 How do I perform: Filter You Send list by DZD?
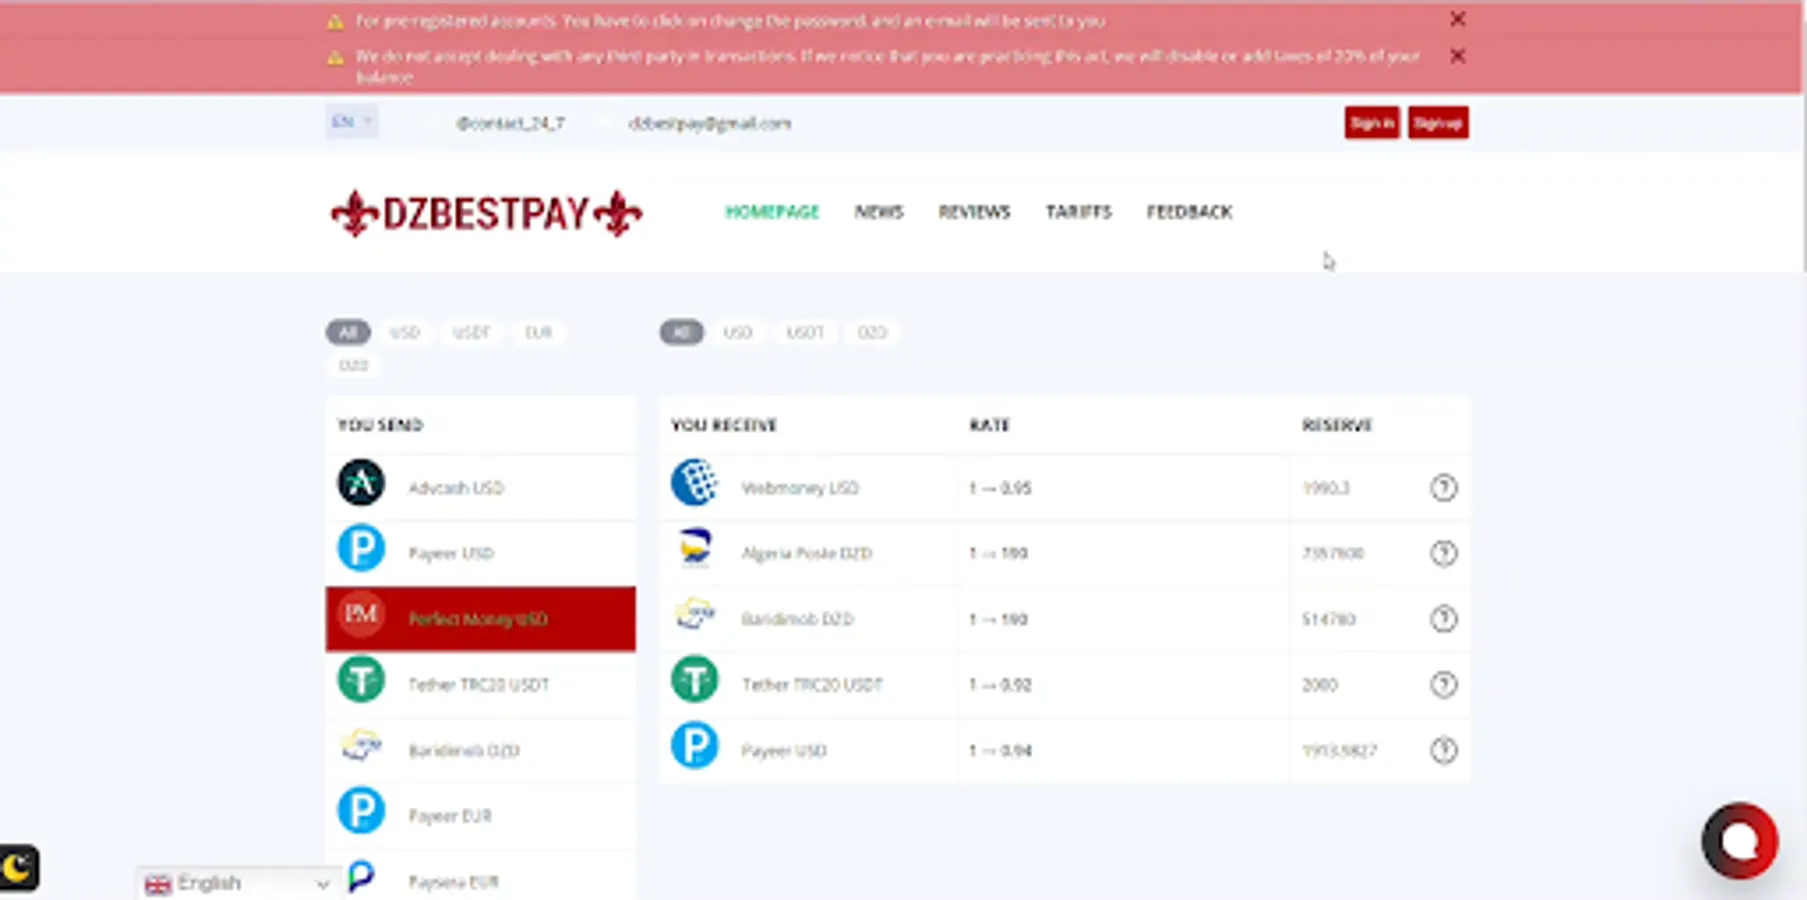353,365
